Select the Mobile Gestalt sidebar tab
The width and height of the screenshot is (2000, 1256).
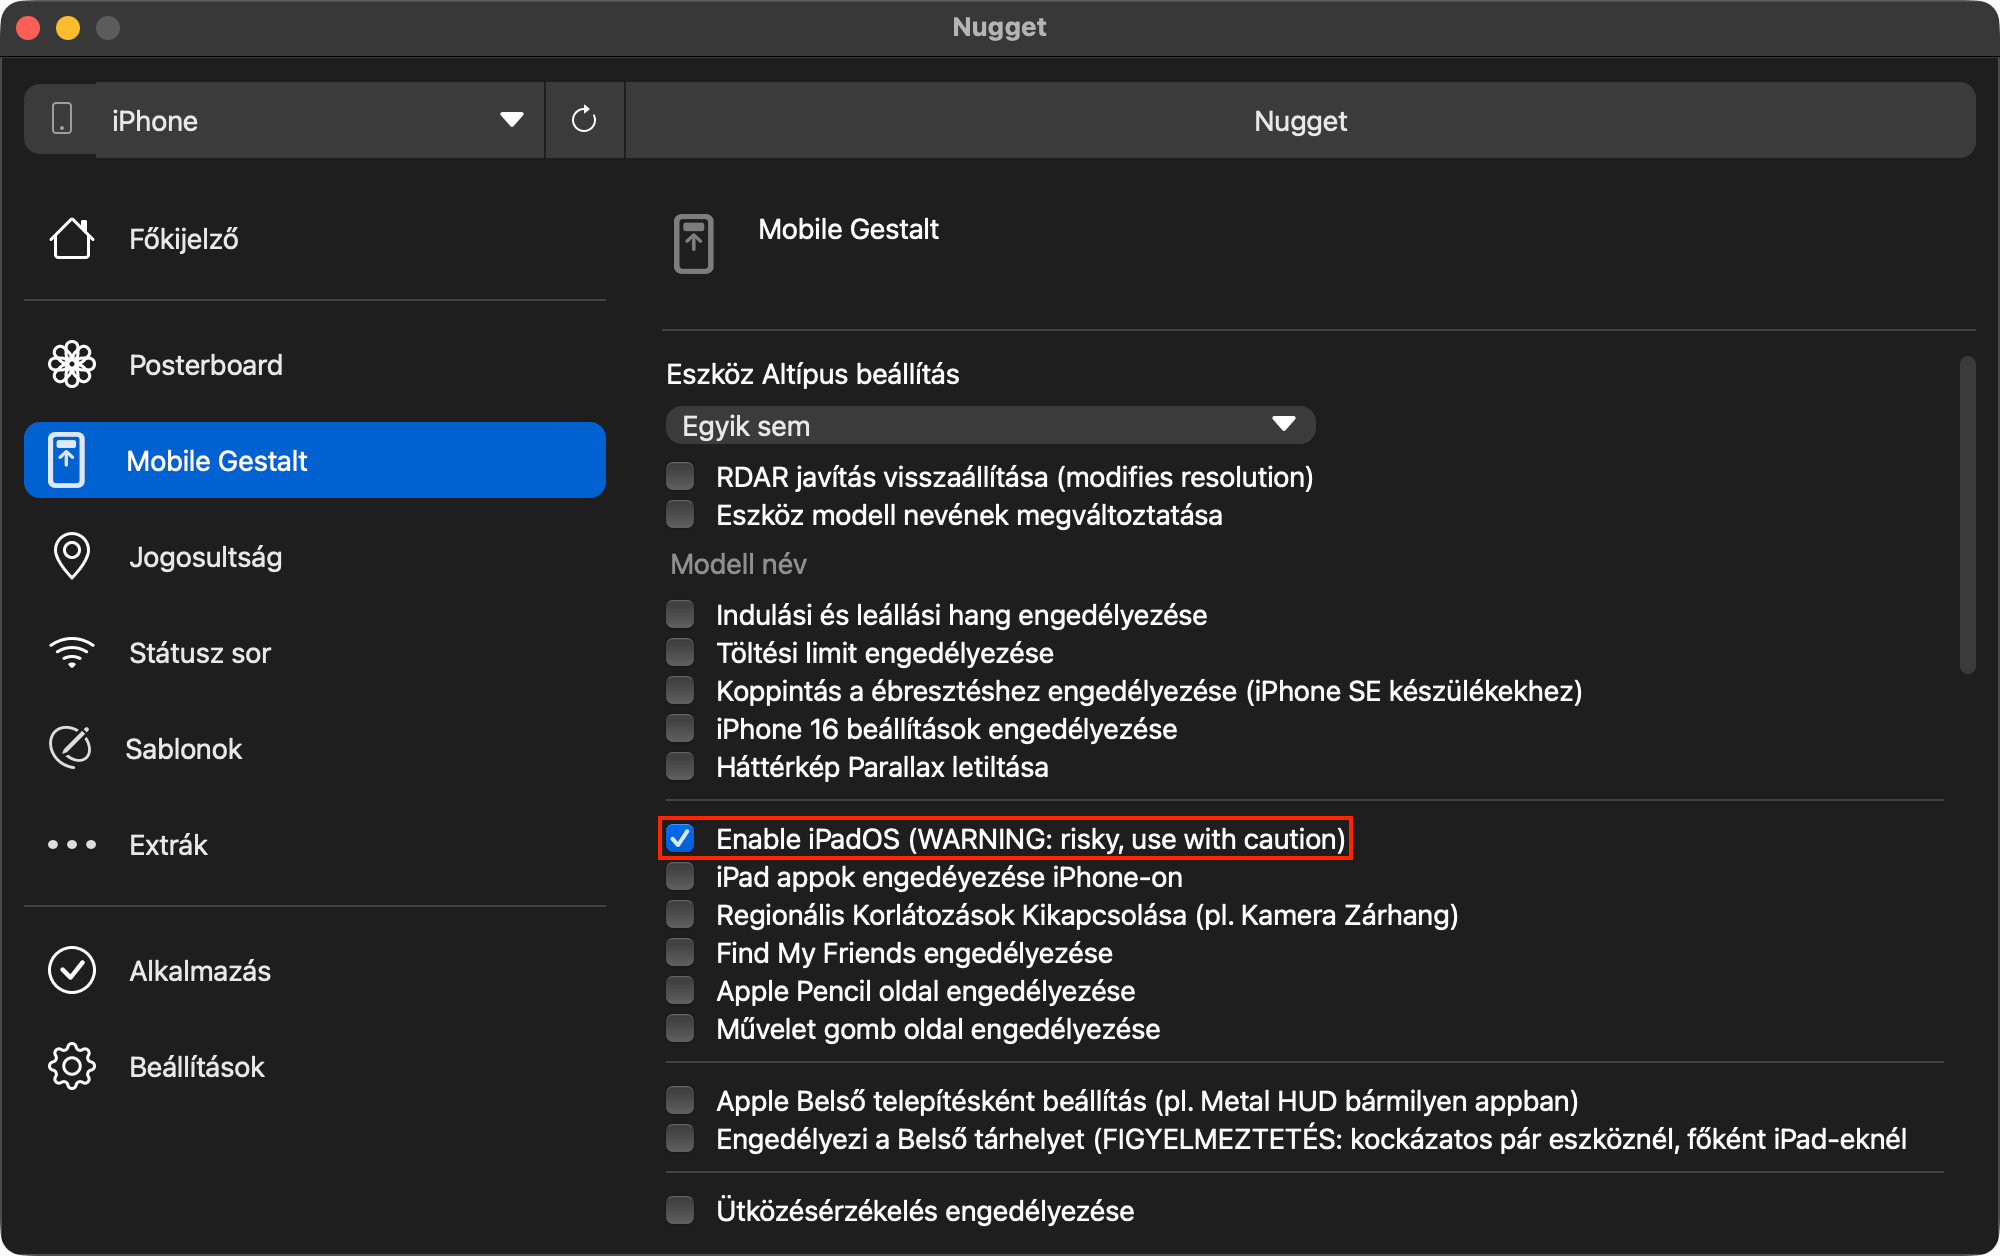tap(315, 460)
